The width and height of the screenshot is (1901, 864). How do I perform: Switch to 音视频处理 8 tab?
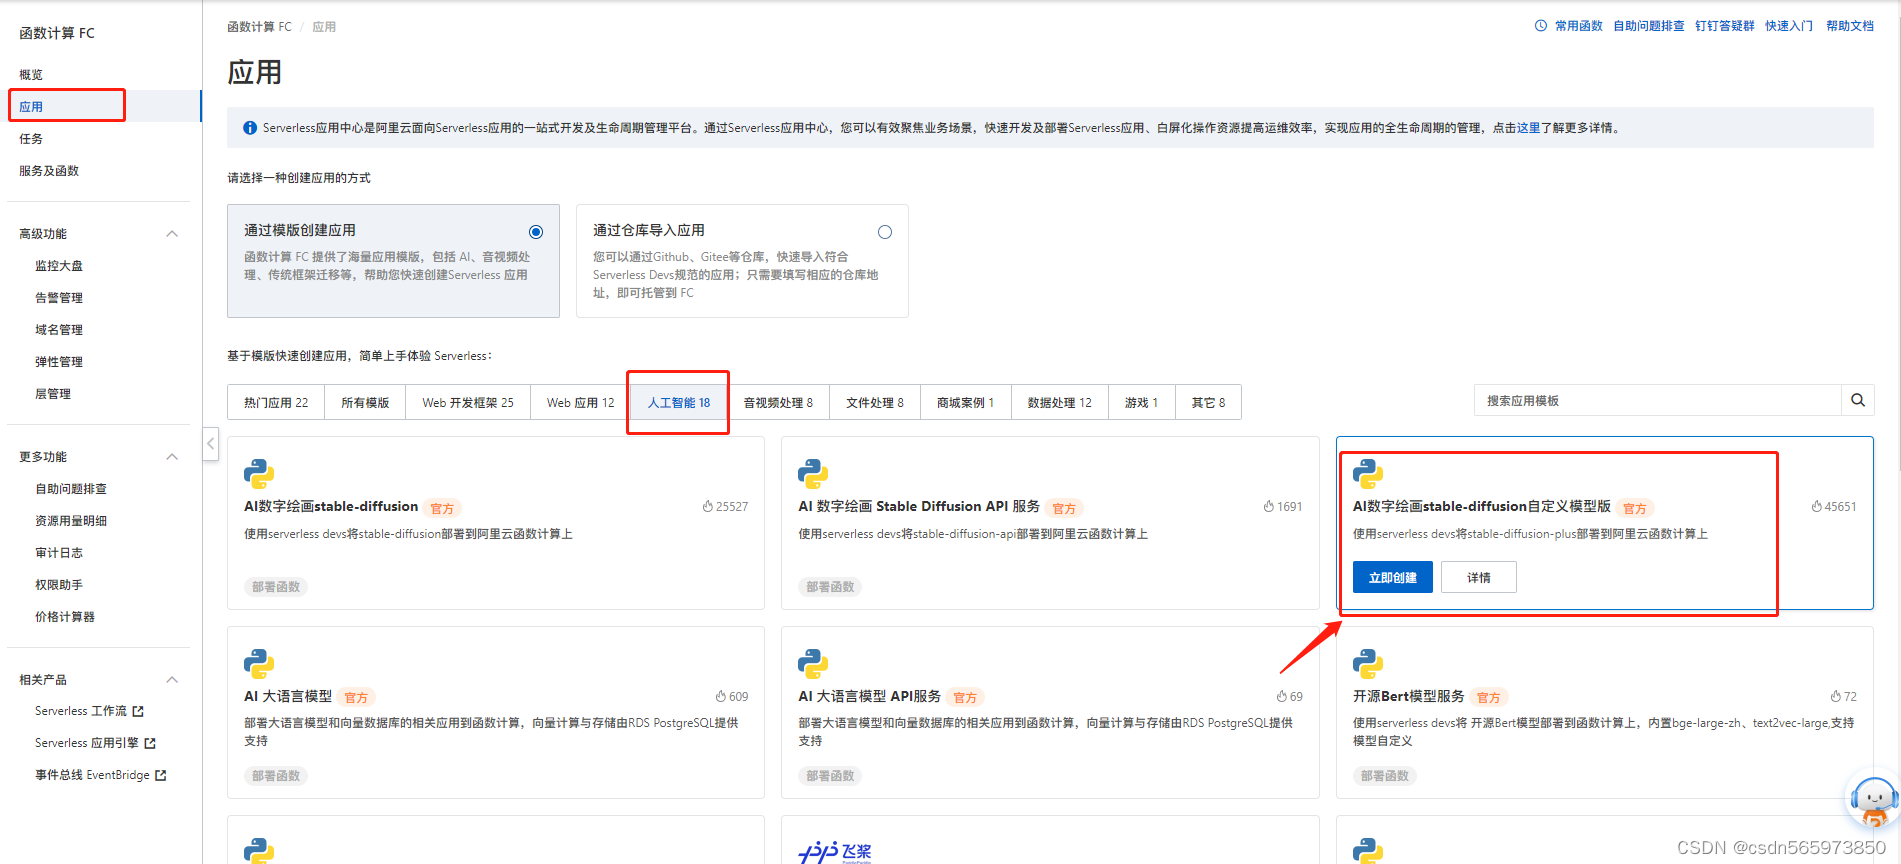click(x=778, y=402)
